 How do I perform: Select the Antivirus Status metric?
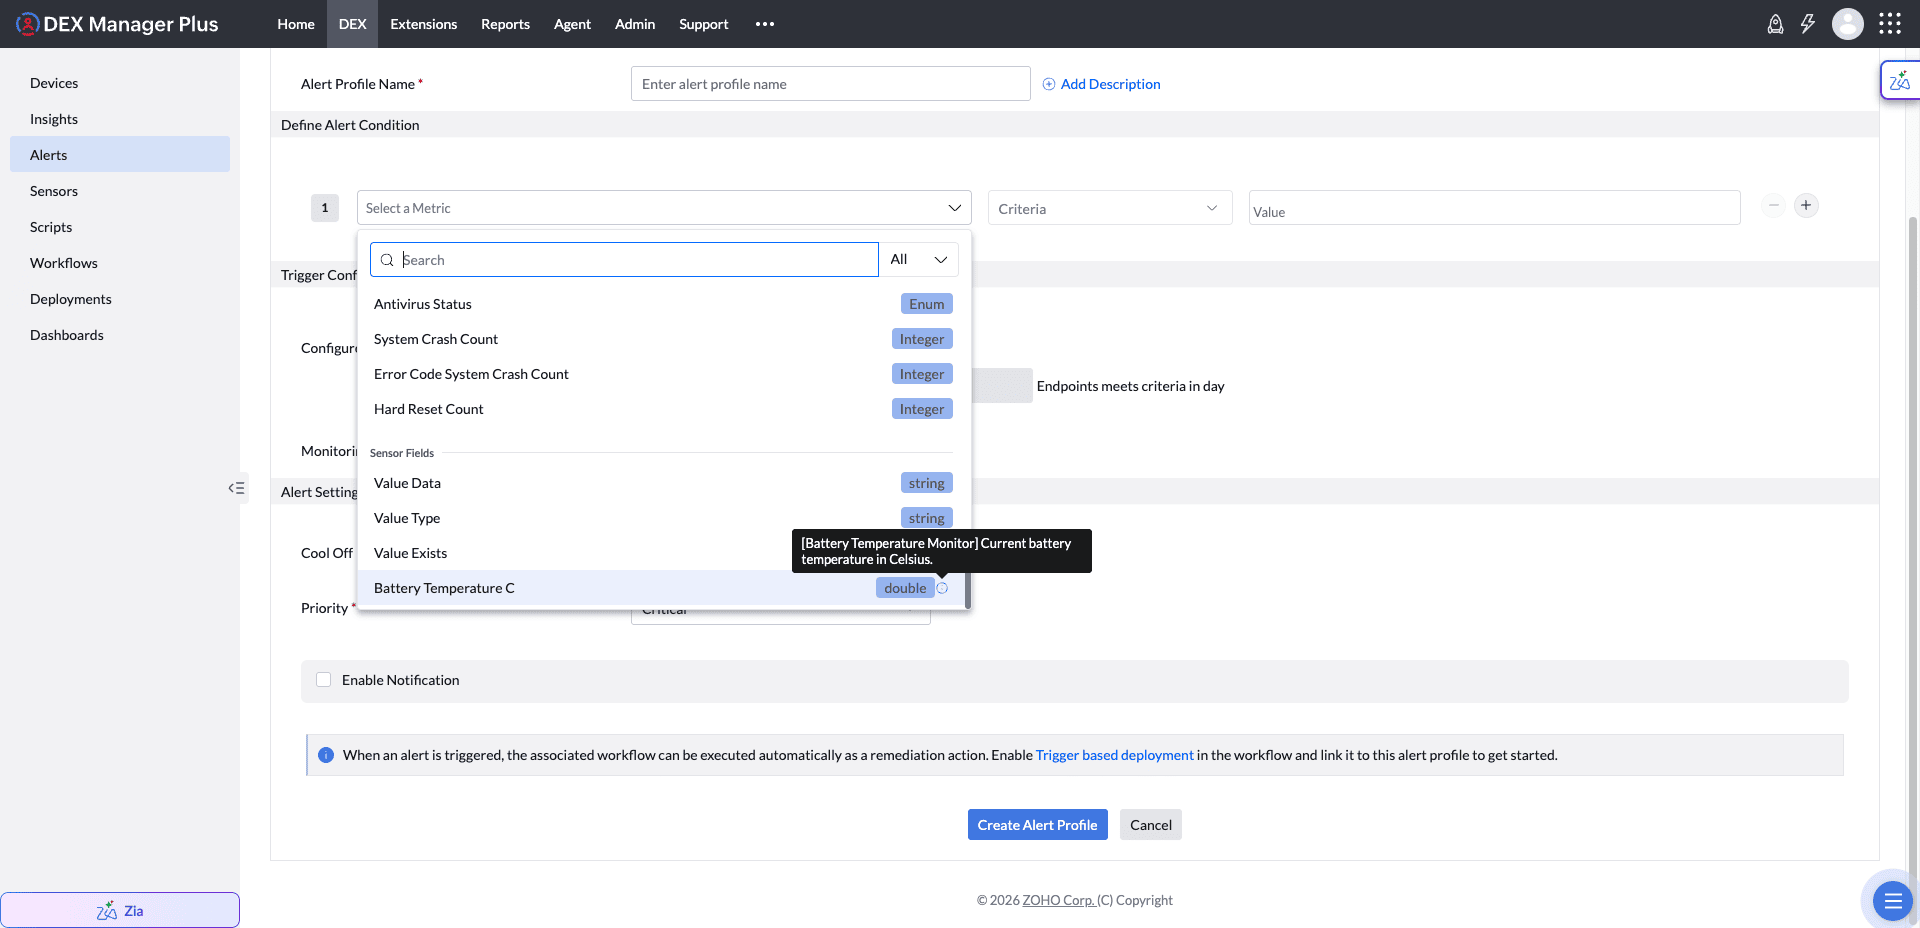pos(661,304)
